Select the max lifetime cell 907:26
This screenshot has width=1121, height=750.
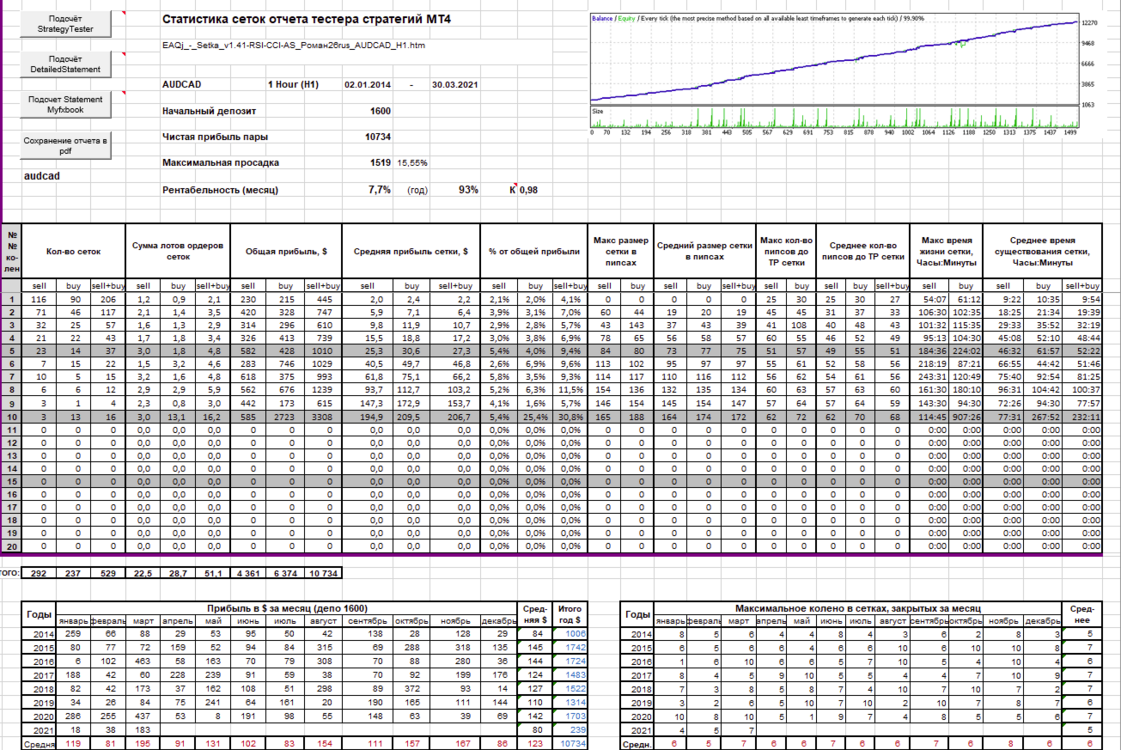[x=966, y=417]
